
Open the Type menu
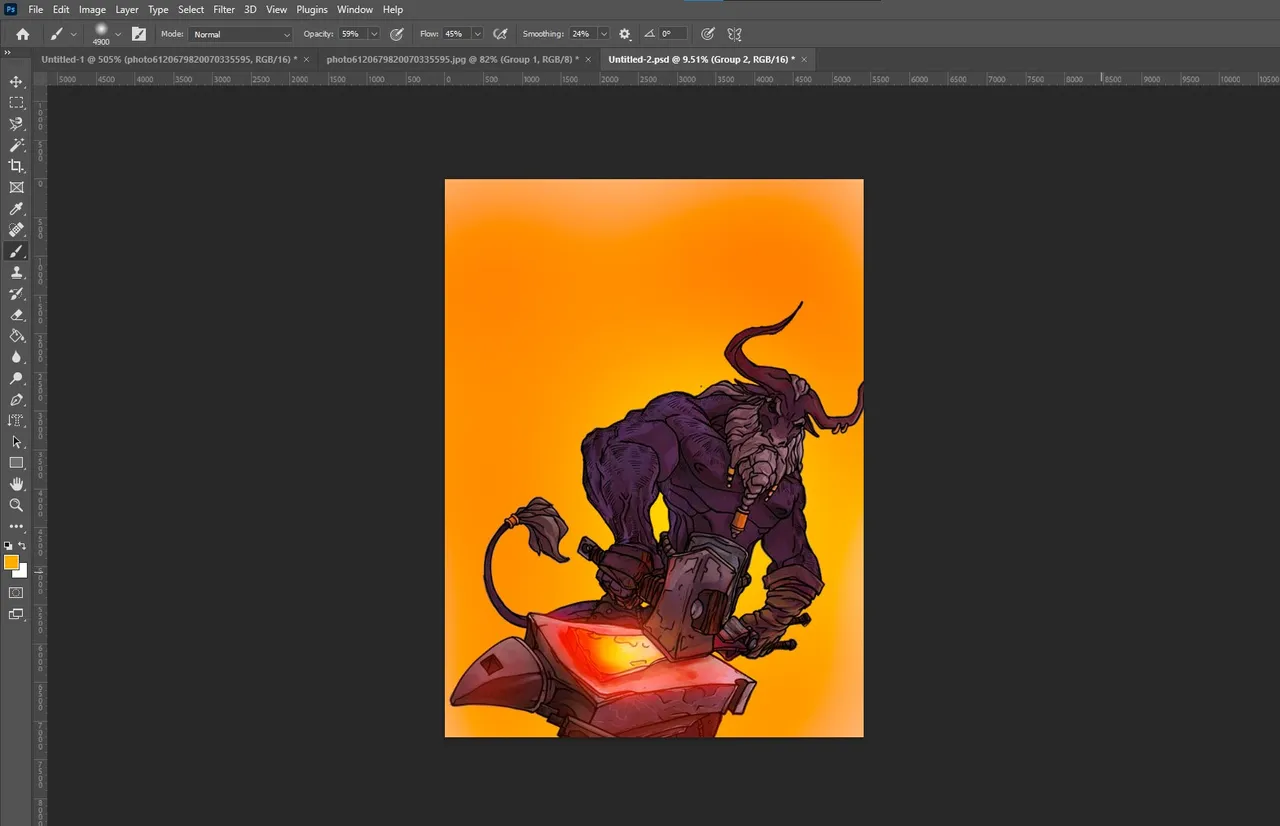coord(158,9)
